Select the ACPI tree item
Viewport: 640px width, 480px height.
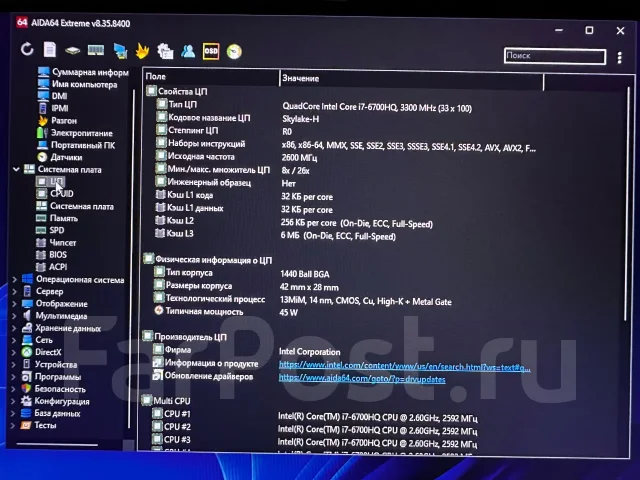coord(51,267)
